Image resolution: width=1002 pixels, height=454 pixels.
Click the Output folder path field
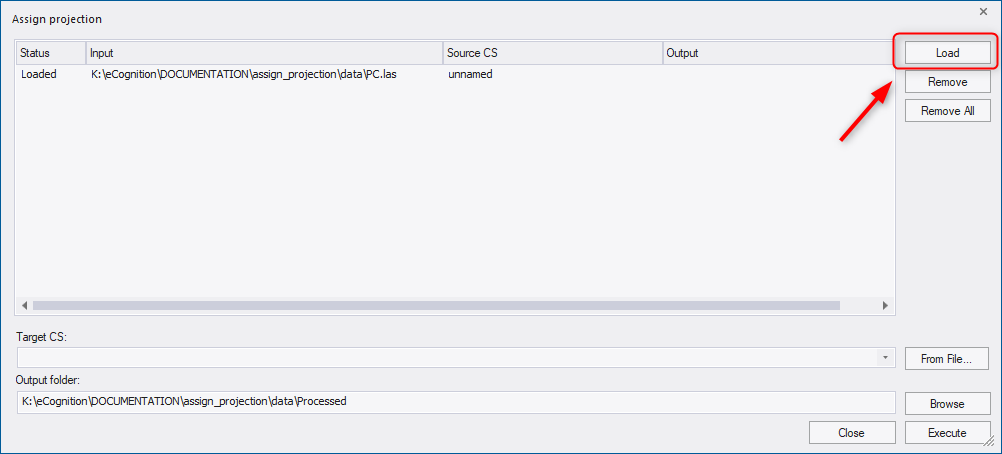[x=456, y=402]
